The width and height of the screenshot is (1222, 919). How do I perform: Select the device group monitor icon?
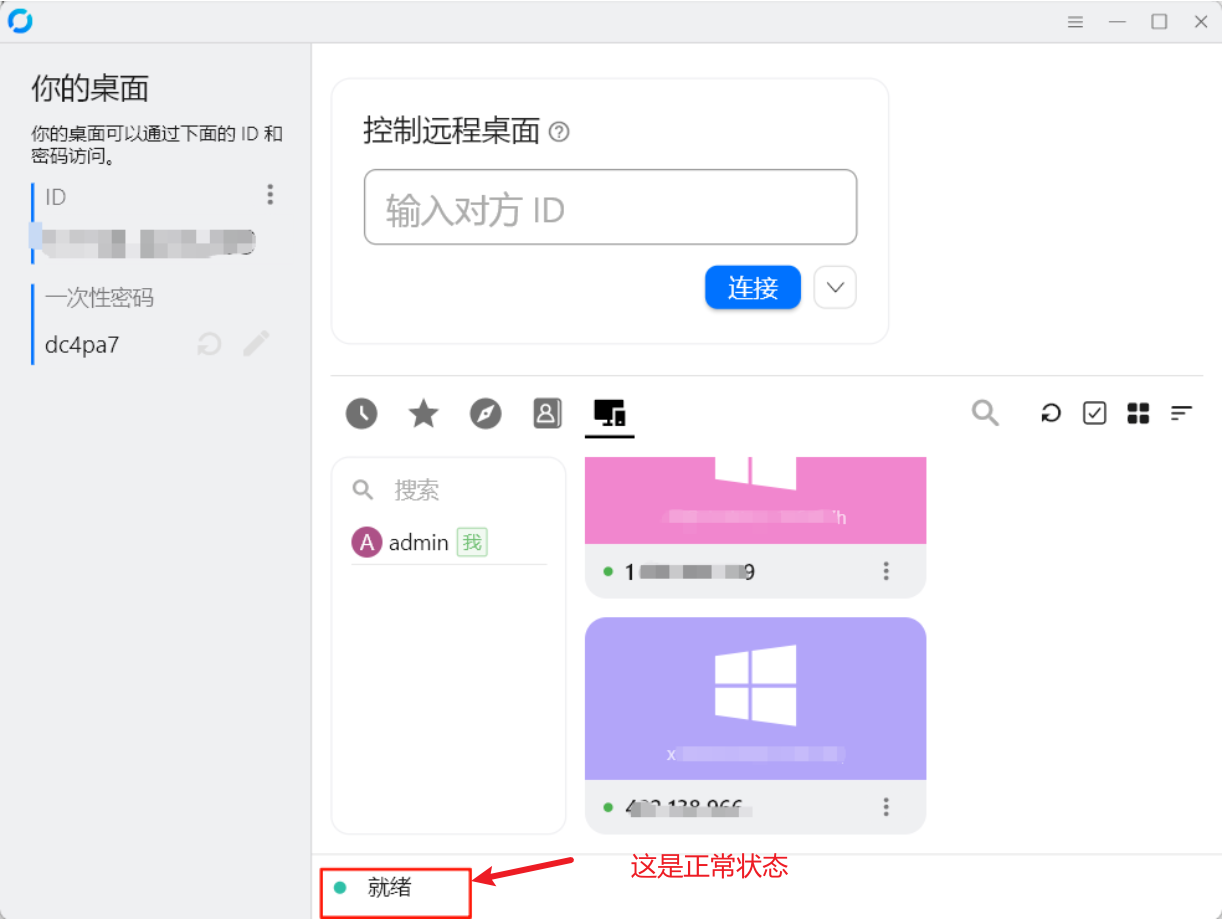(610, 413)
